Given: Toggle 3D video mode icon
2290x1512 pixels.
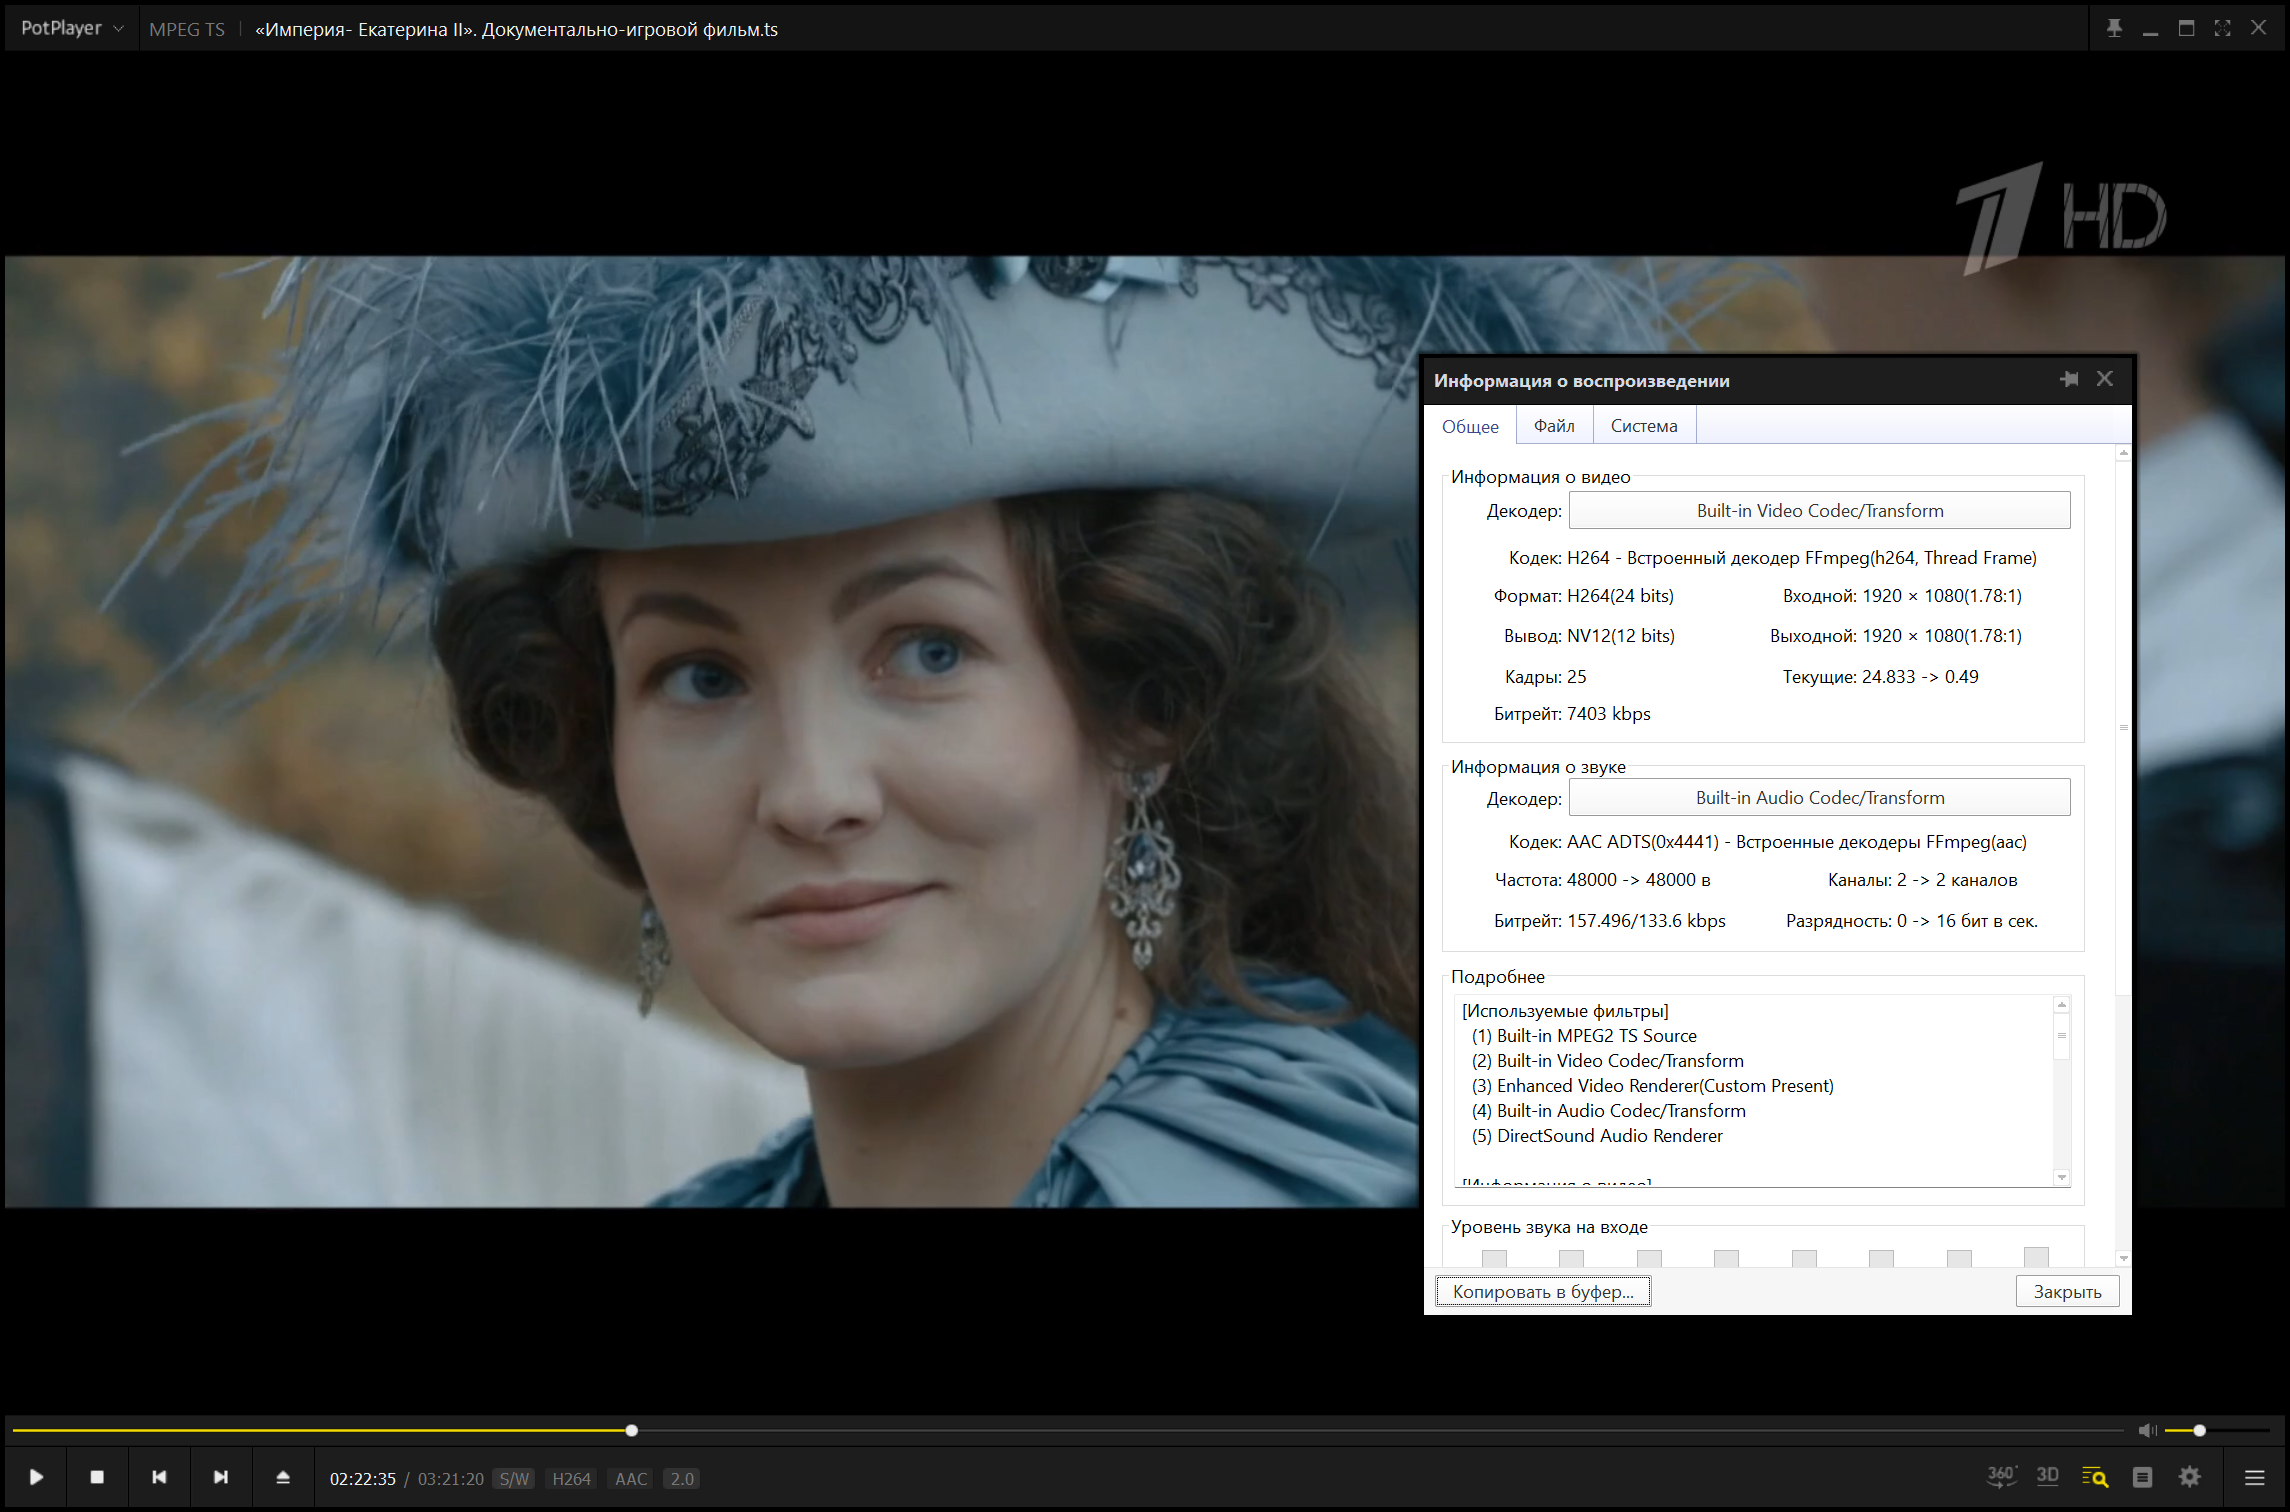Looking at the screenshot, I should coord(2047,1476).
